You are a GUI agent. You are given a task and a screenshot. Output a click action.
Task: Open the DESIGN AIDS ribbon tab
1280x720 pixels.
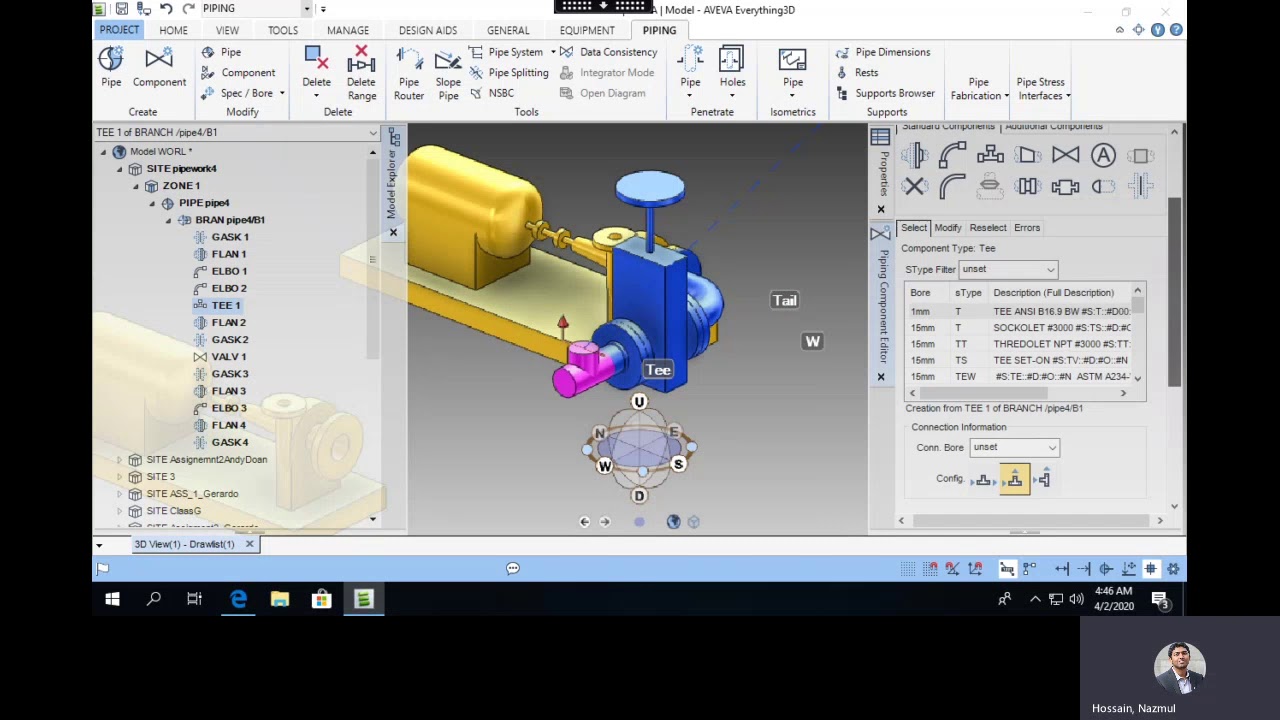[427, 30]
